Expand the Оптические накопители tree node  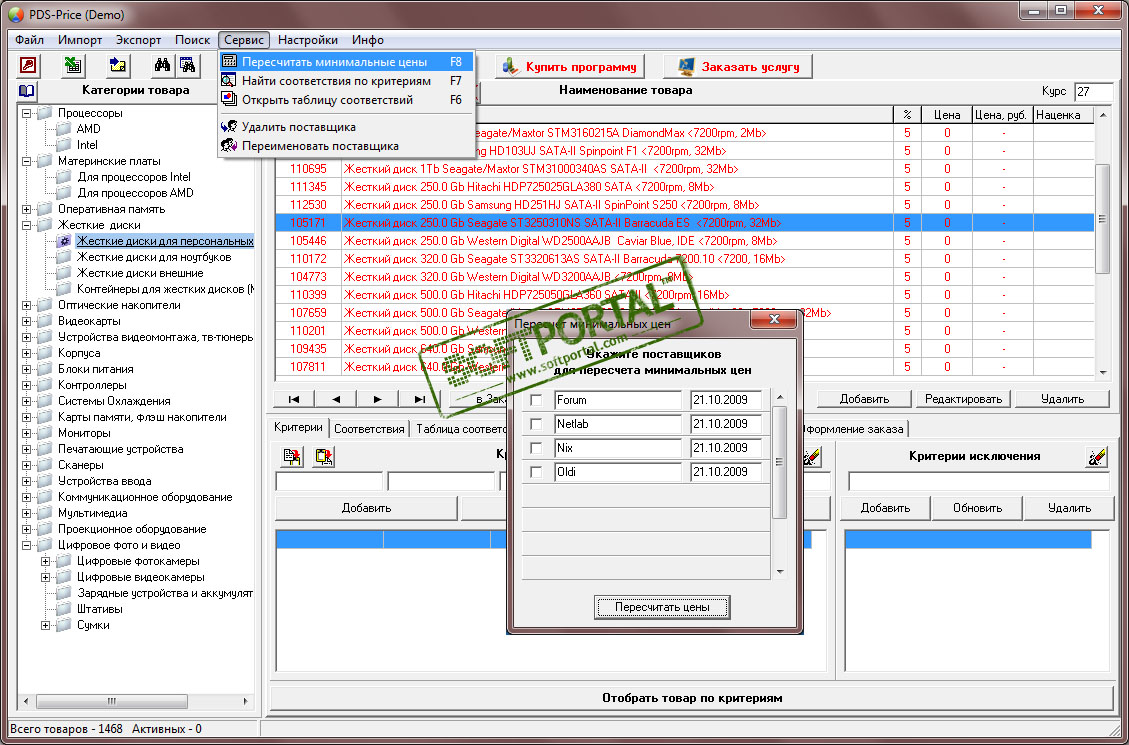[27, 305]
